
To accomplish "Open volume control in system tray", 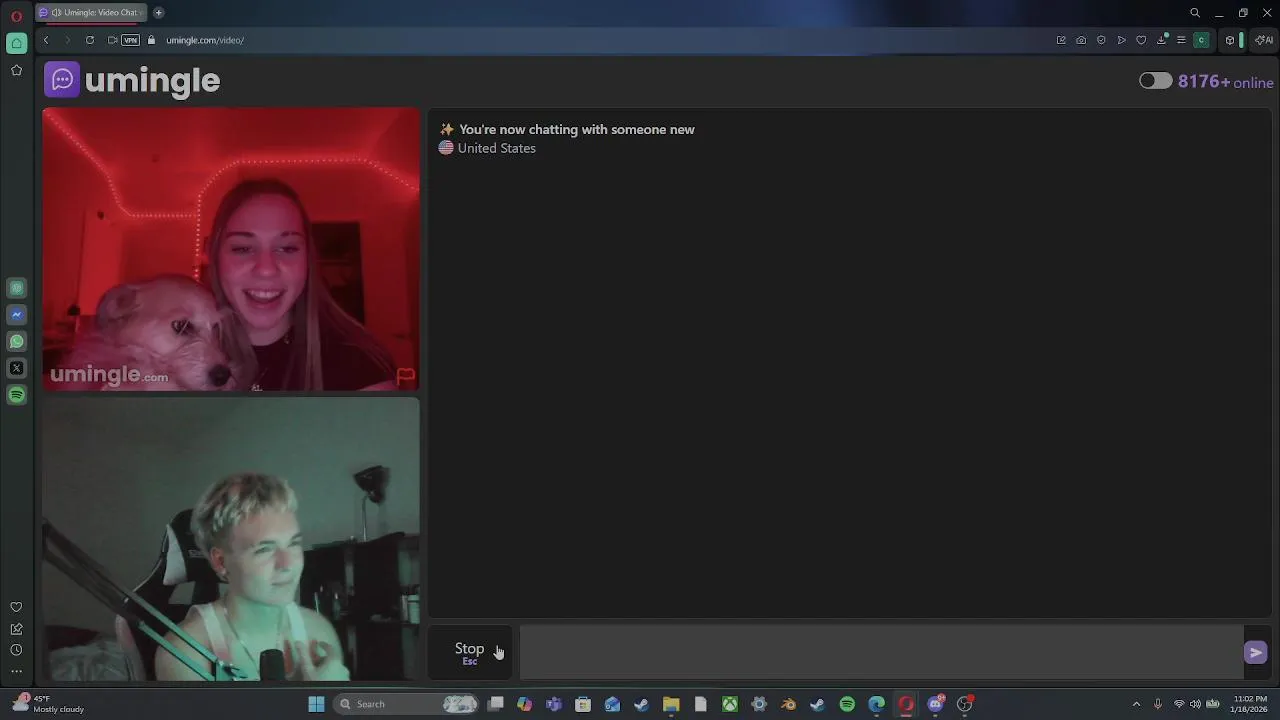I will (x=1195, y=704).
